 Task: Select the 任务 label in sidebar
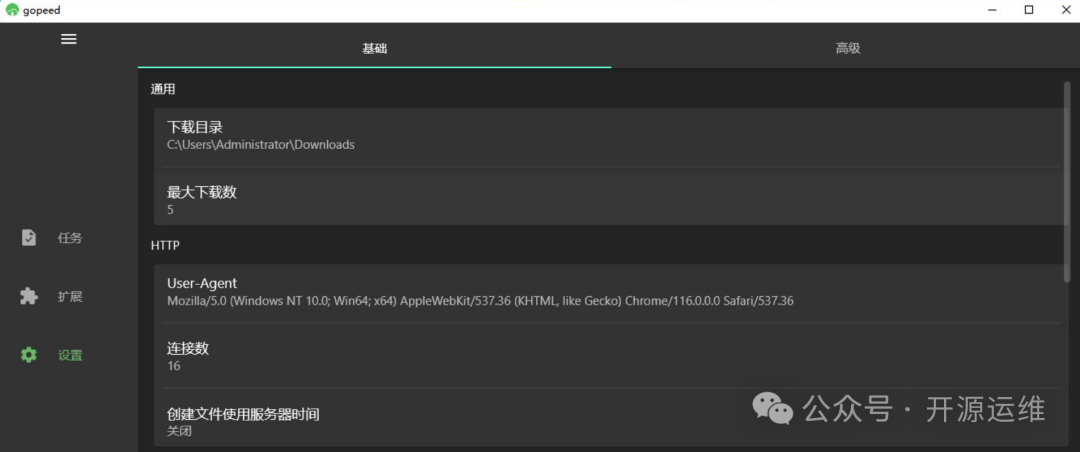(70, 238)
